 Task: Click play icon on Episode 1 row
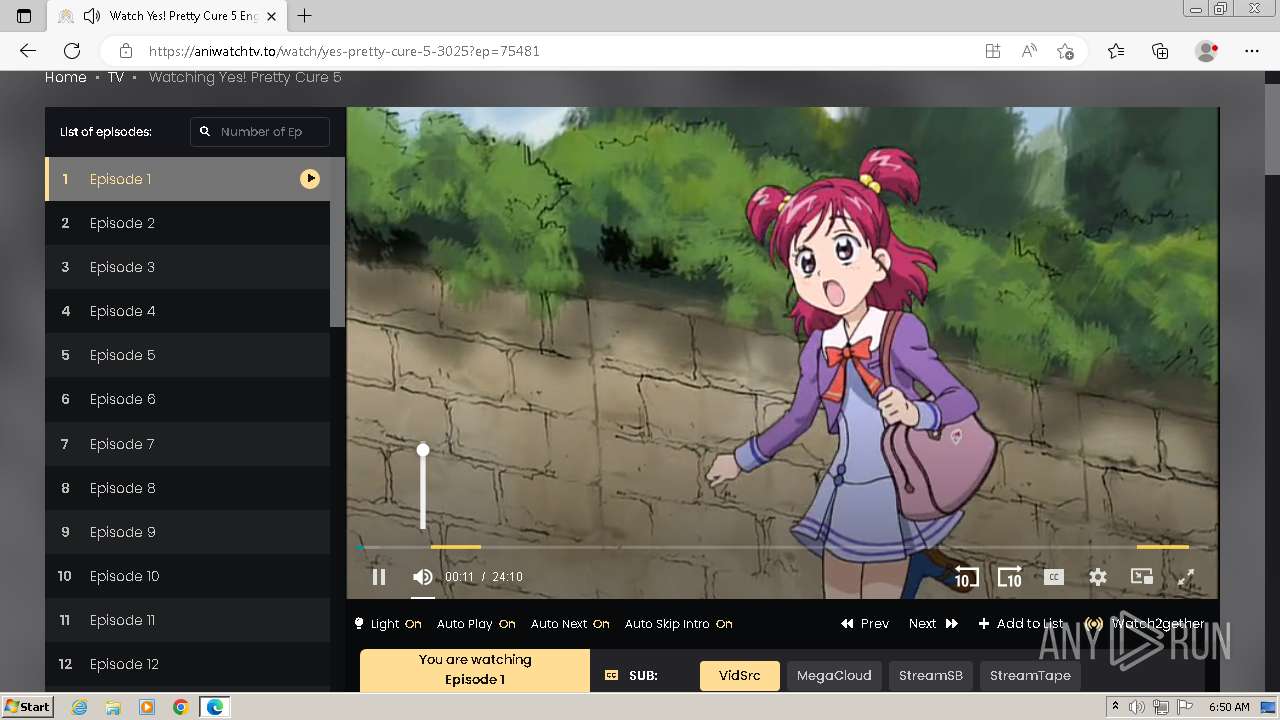[x=310, y=179]
